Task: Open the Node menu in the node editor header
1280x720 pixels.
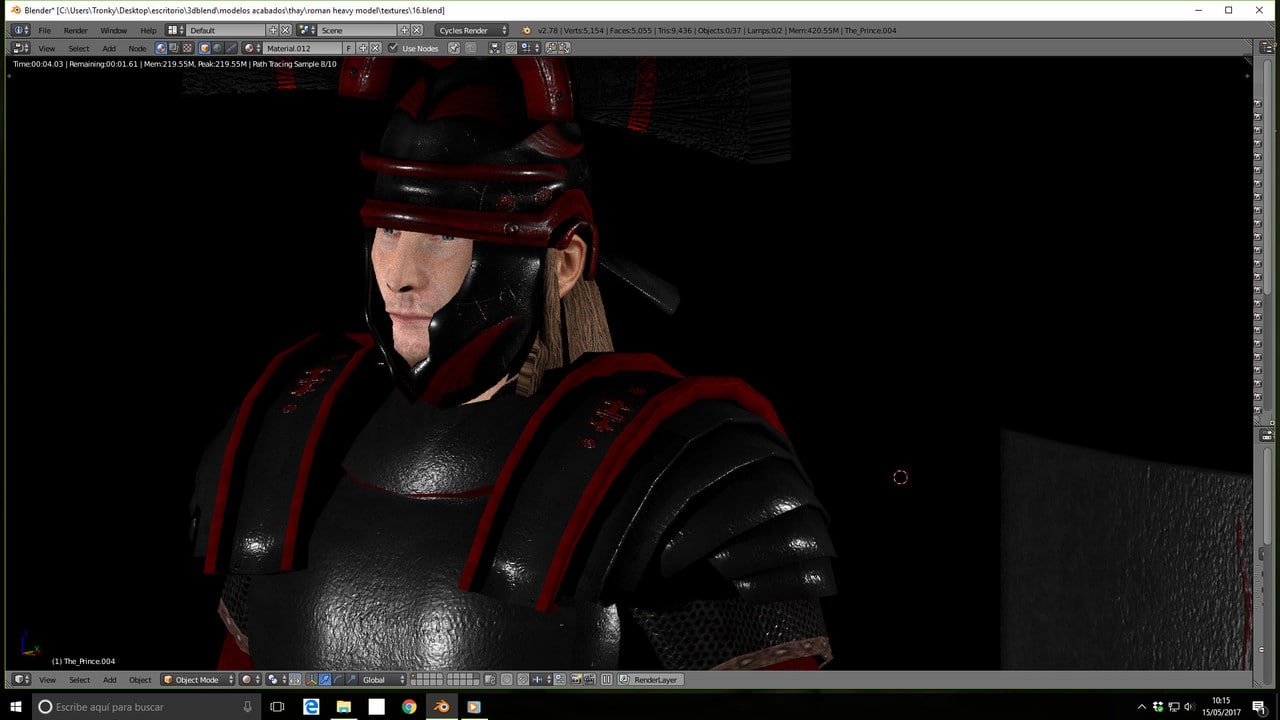Action: point(137,48)
